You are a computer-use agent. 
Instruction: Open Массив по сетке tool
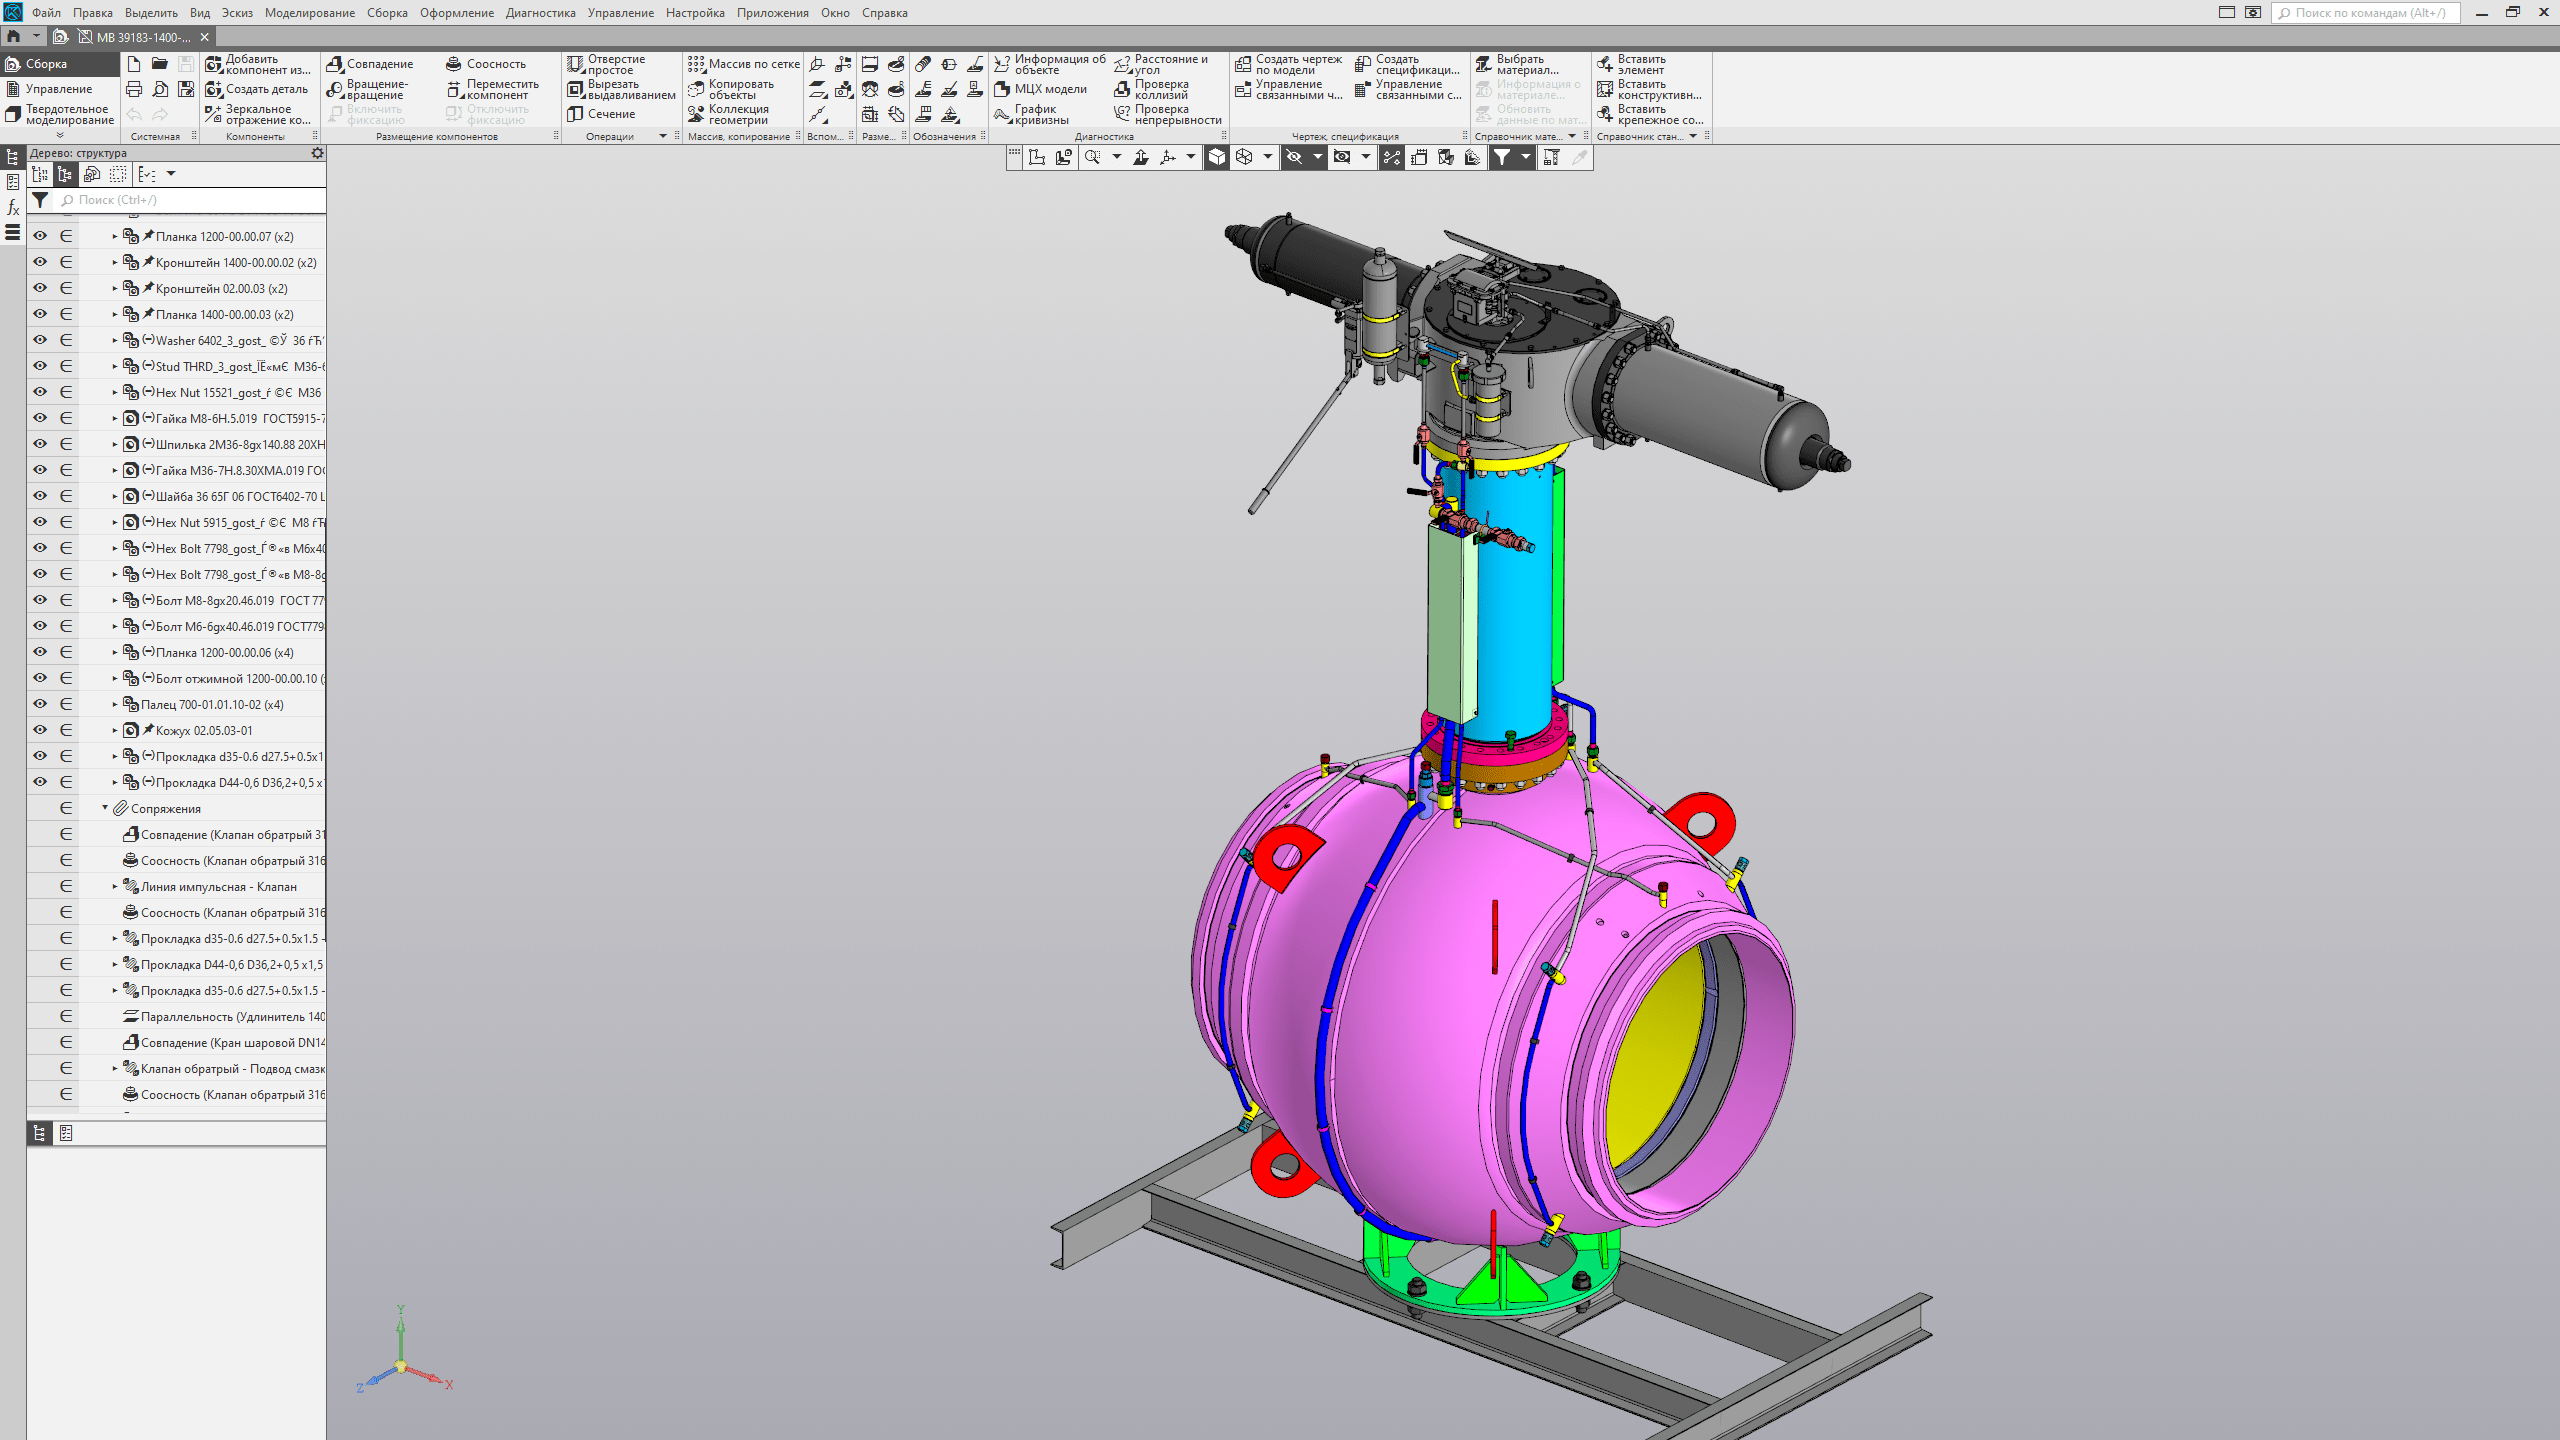point(743,64)
